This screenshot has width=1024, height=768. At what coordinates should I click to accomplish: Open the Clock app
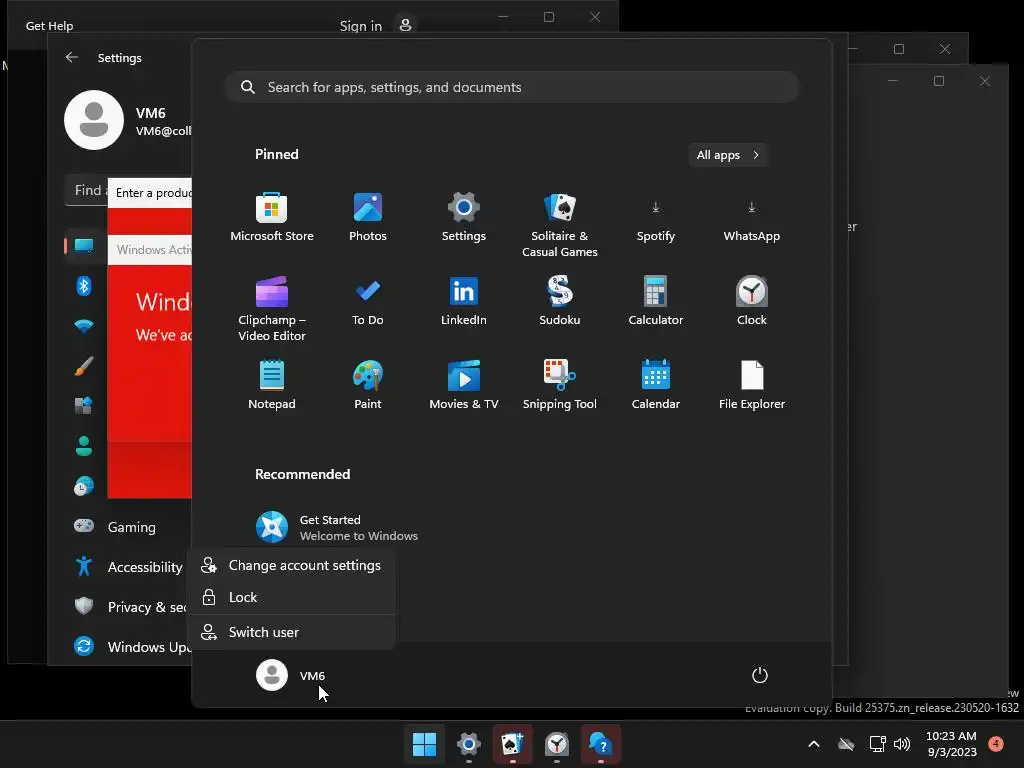point(752,301)
